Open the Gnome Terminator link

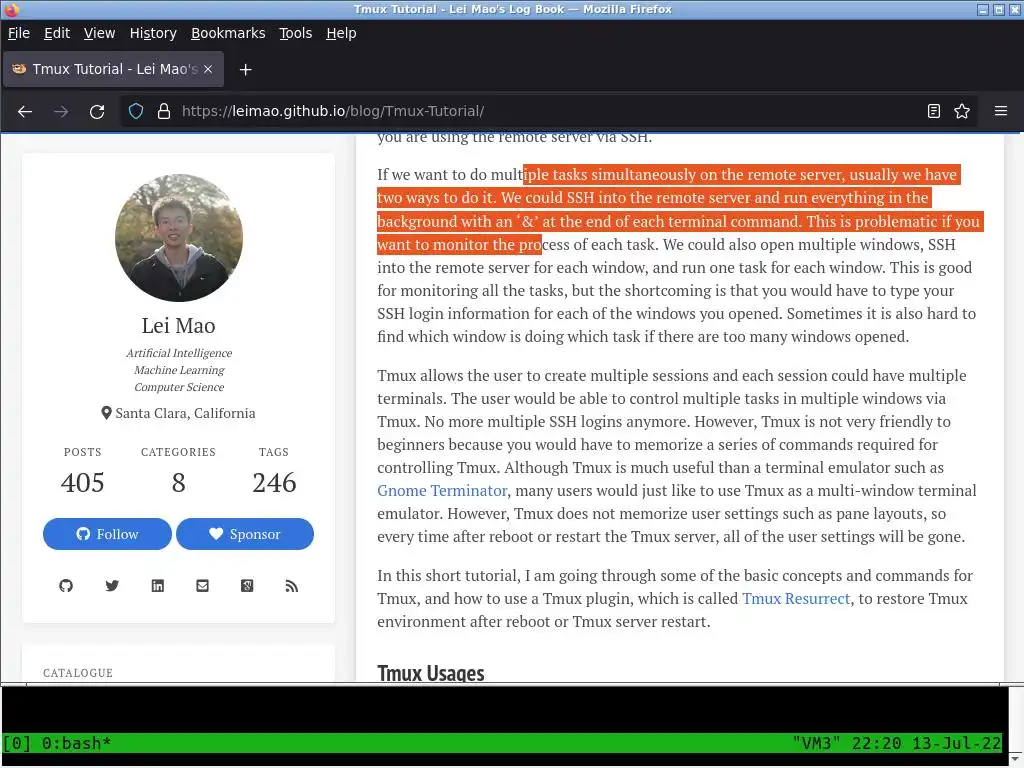(x=441, y=490)
